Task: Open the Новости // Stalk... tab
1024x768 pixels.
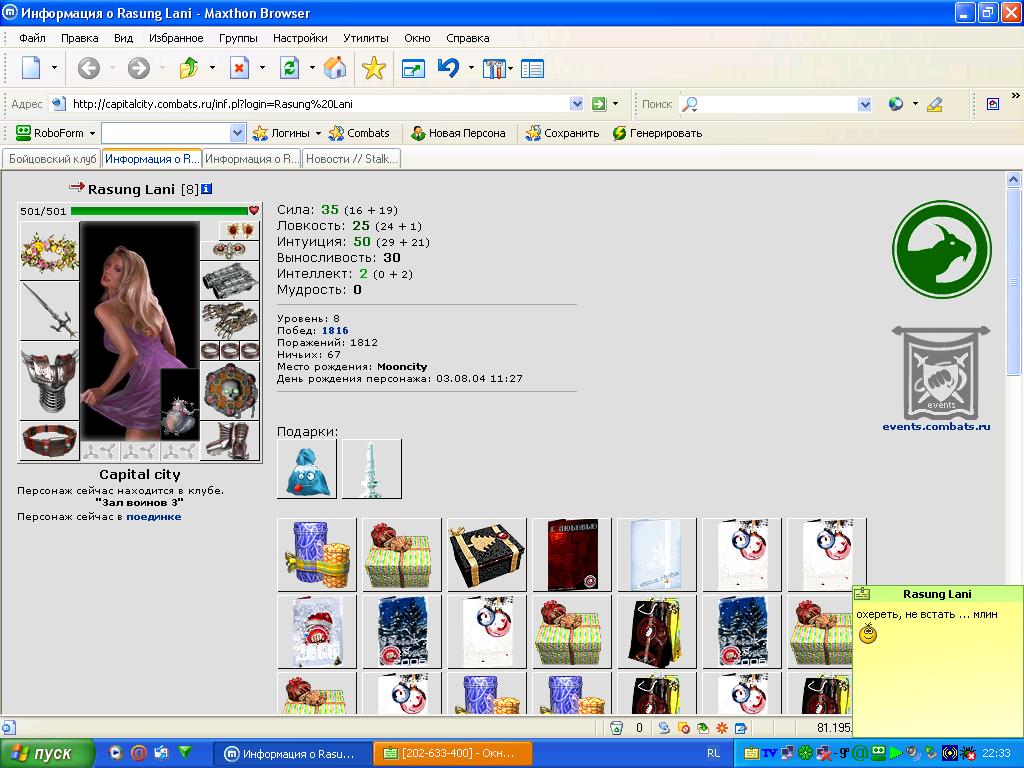Action: pyautogui.click(x=351, y=159)
